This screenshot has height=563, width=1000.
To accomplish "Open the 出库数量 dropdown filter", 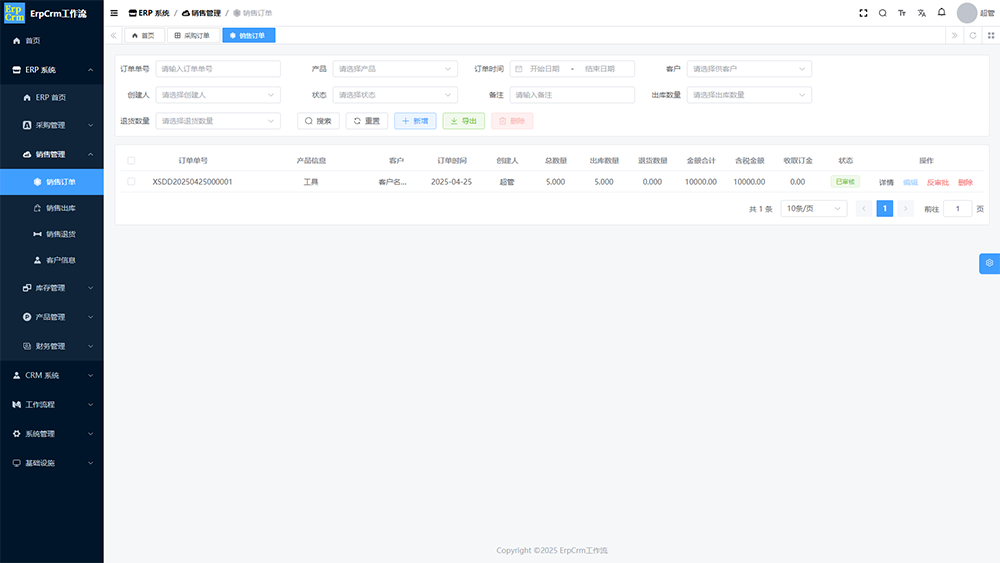I will 749,95.
